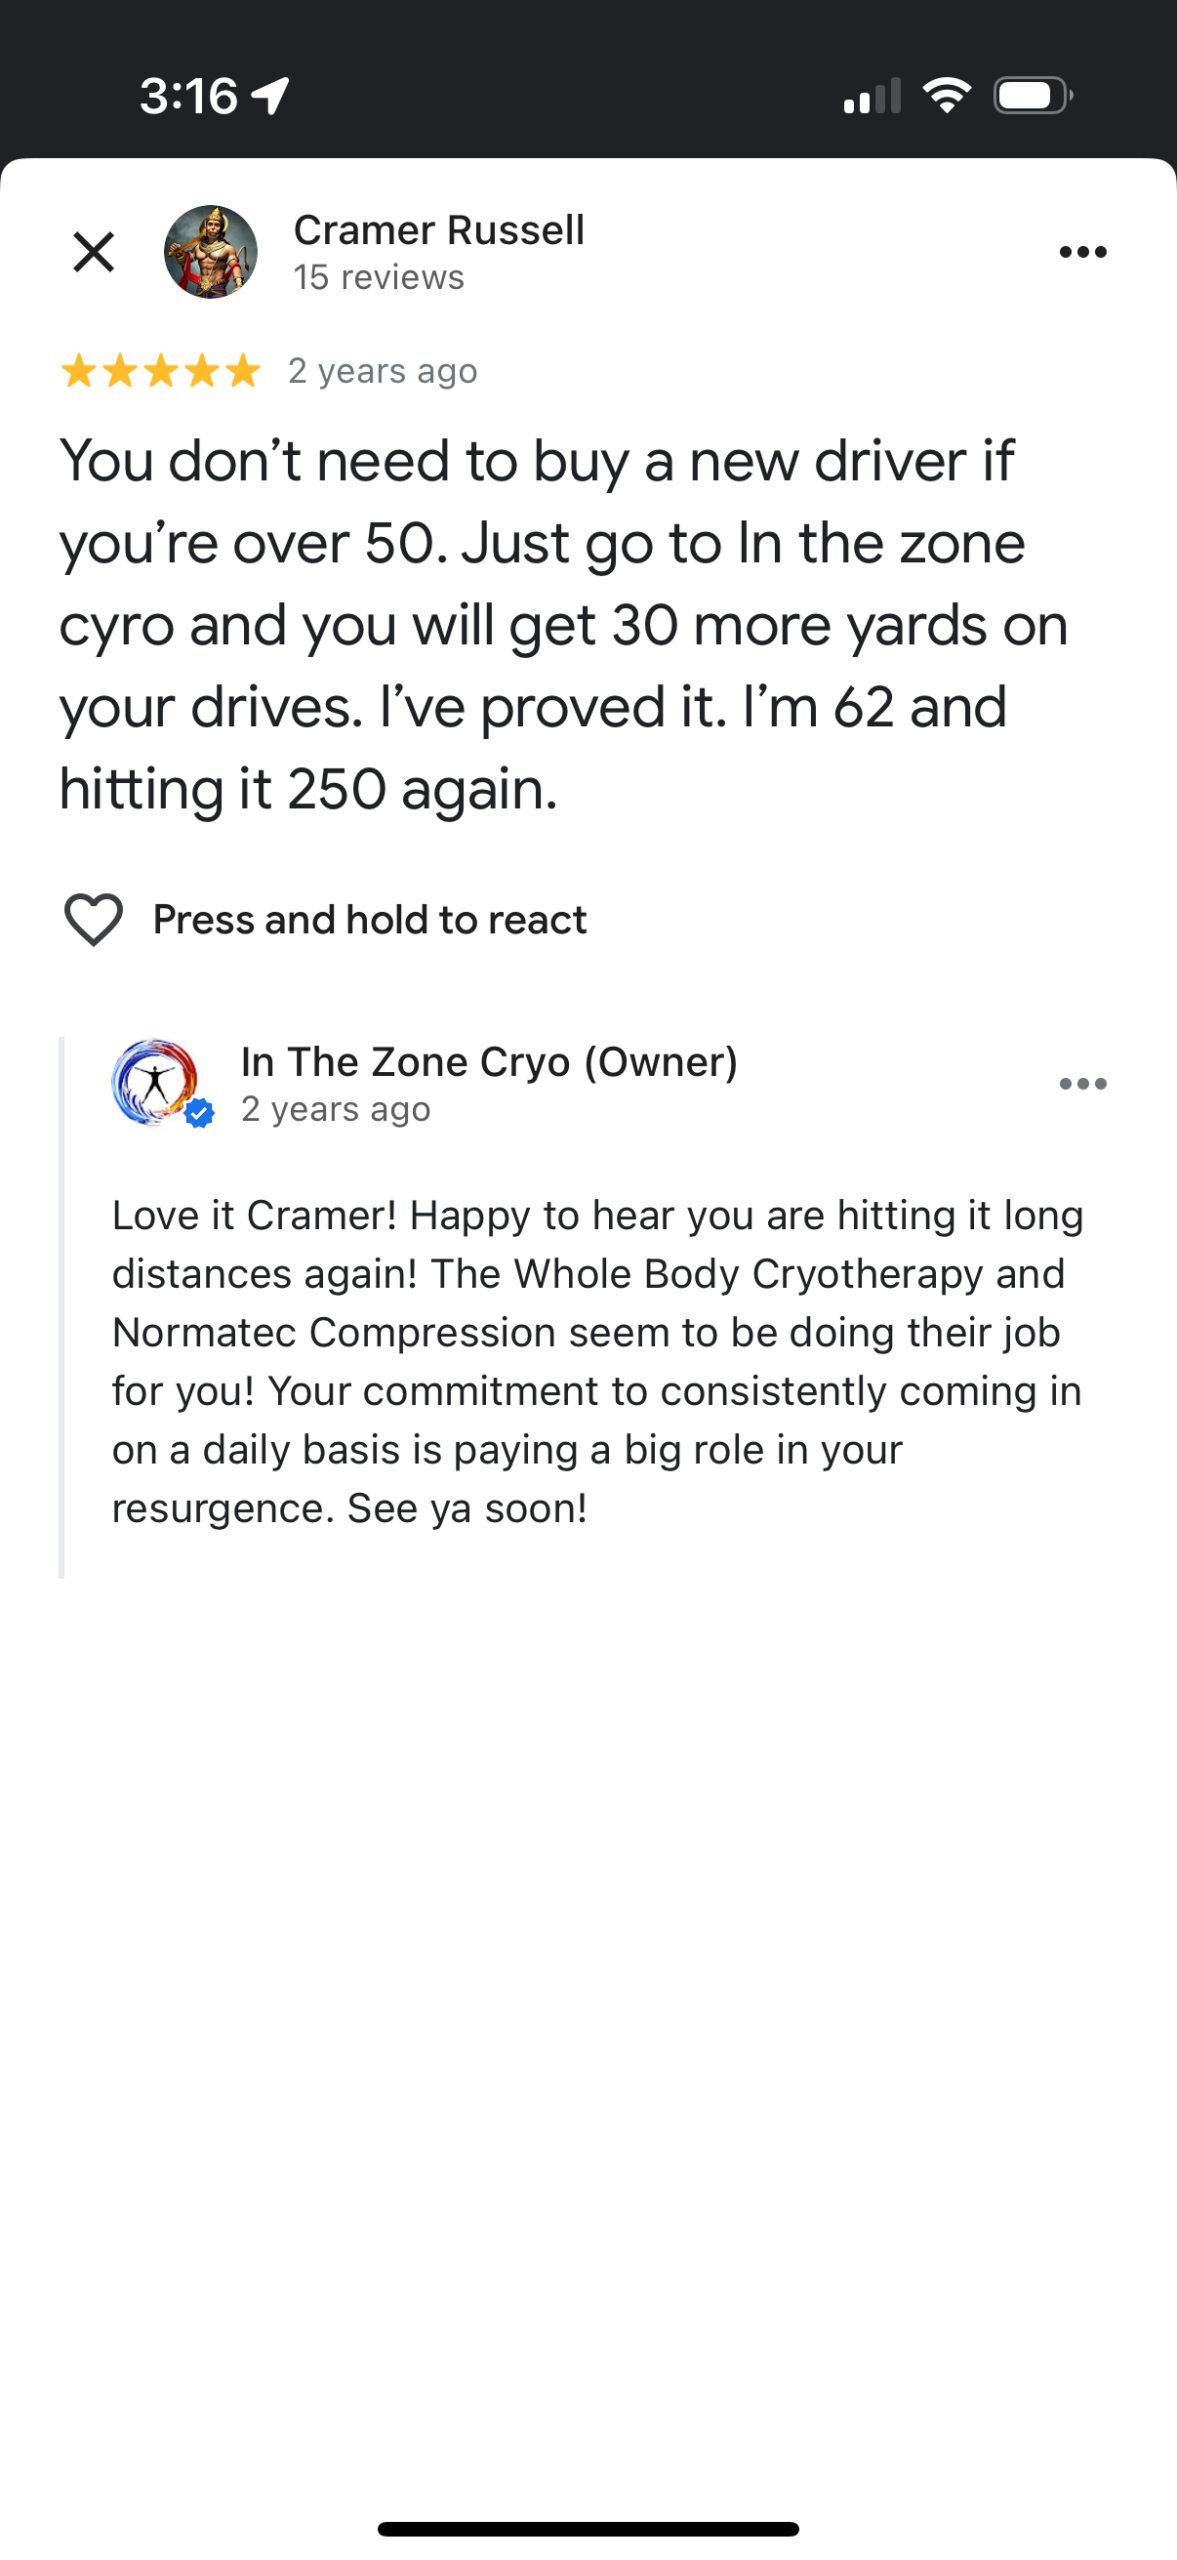This screenshot has width=1177, height=2560.
Task: Tap the heart icon to react
Action: click(94, 919)
